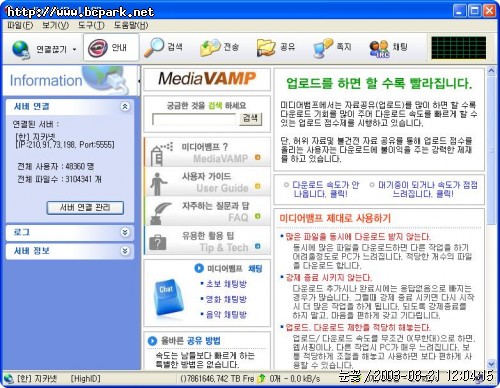Click the vertical scrollbar thumb in content pane

(x=491, y=151)
